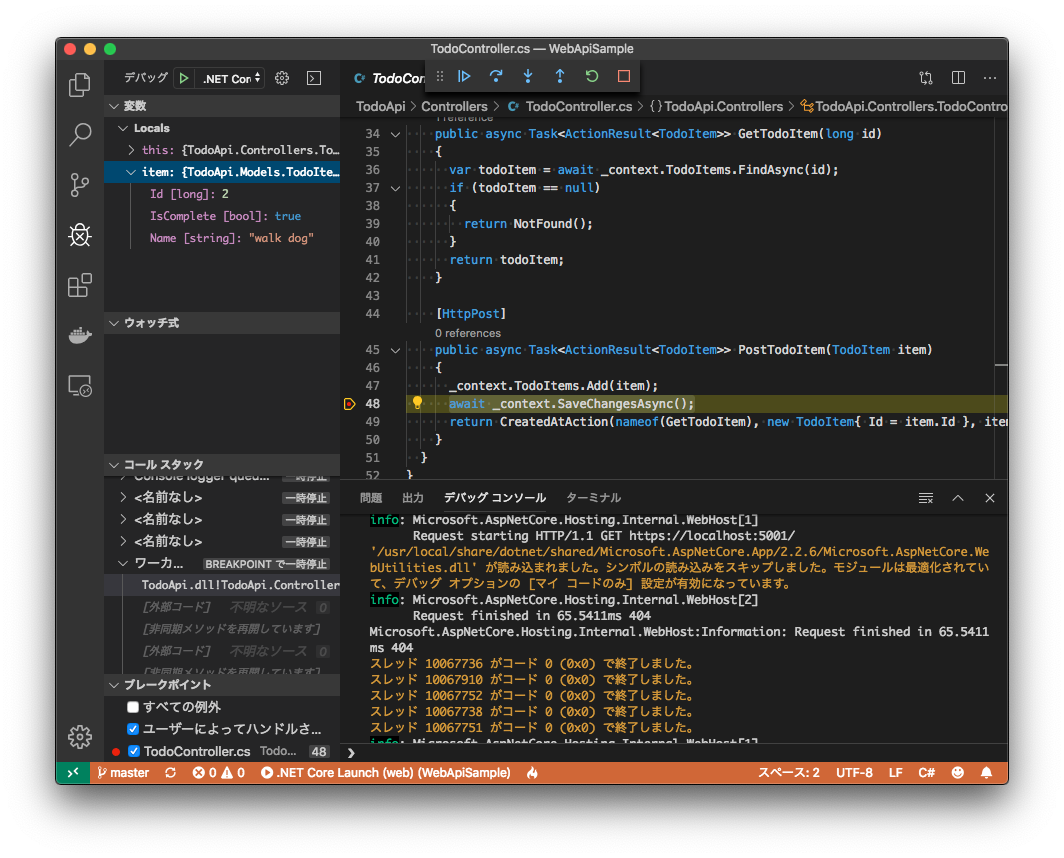Collapse the ブレークポイント section

click(x=114, y=685)
